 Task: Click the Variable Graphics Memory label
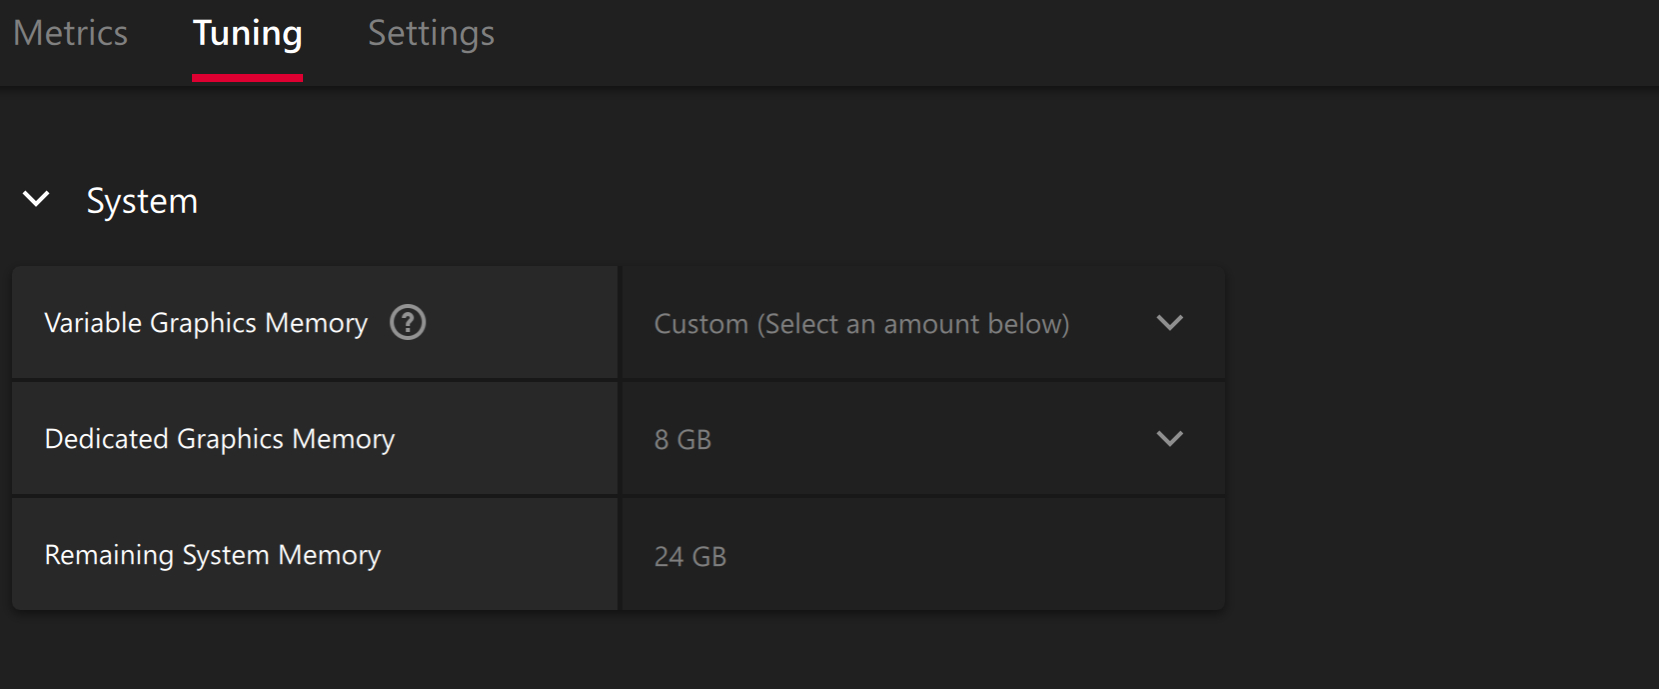coord(206,323)
